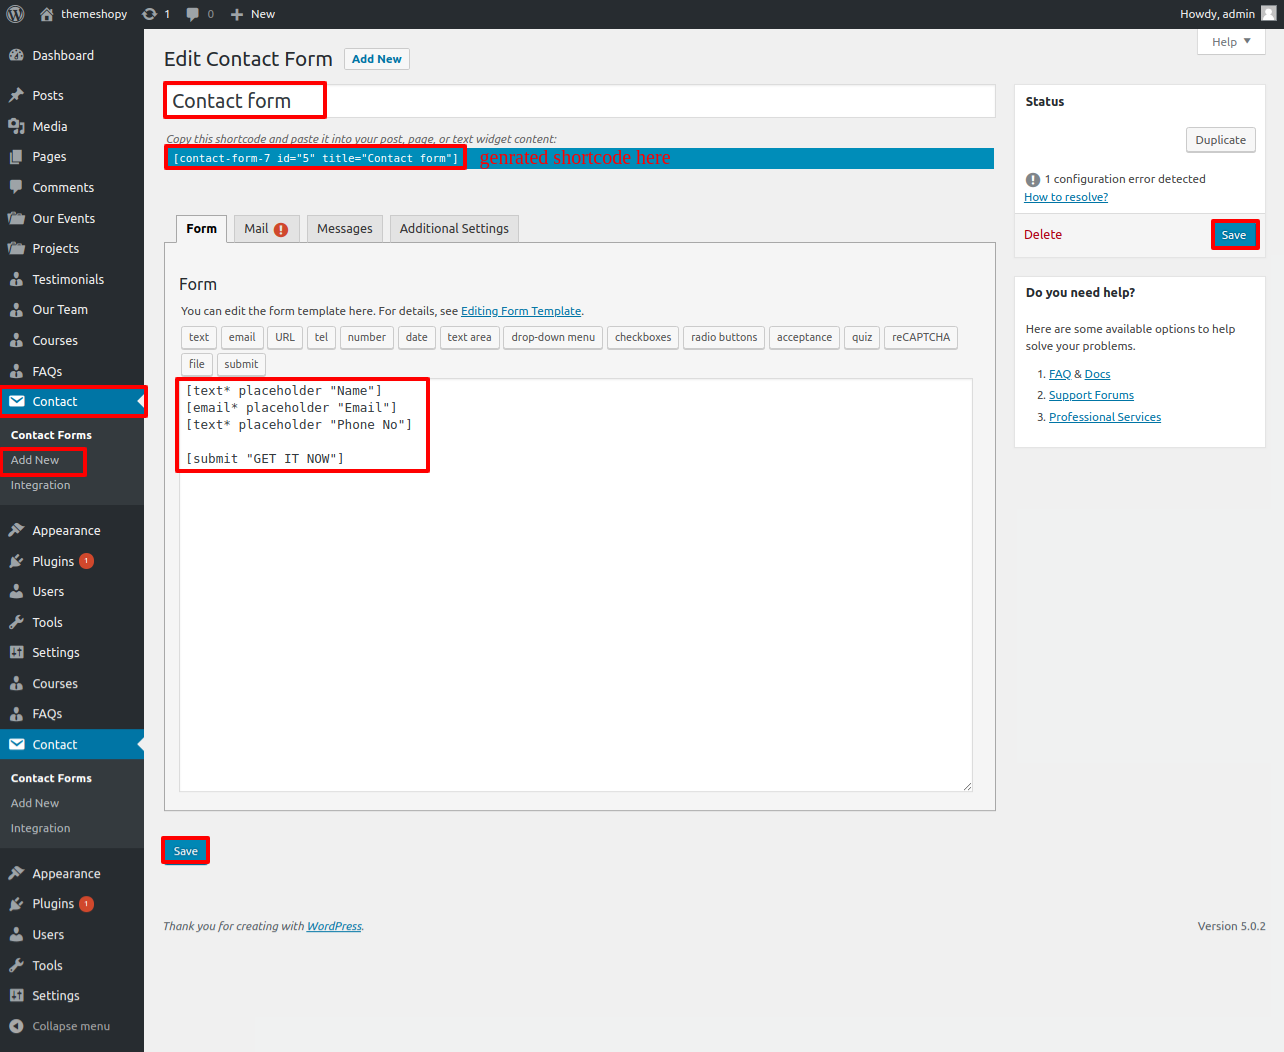This screenshot has height=1052, width=1284.
Task: Open the Dashboard sidebar icon
Action: [x=16, y=56]
